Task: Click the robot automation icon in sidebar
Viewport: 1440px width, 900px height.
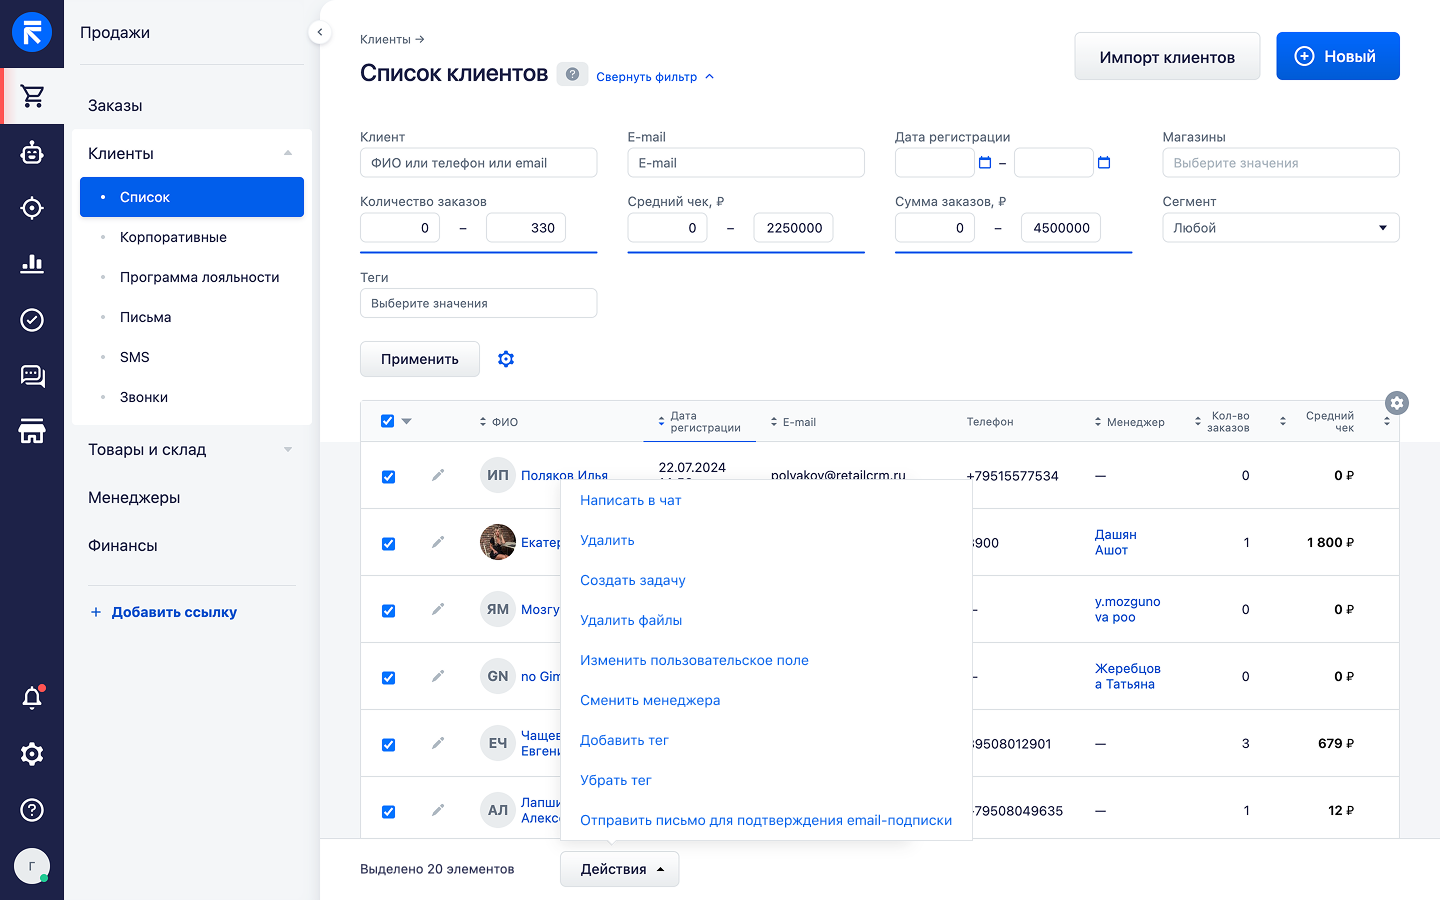Action: [x=32, y=152]
